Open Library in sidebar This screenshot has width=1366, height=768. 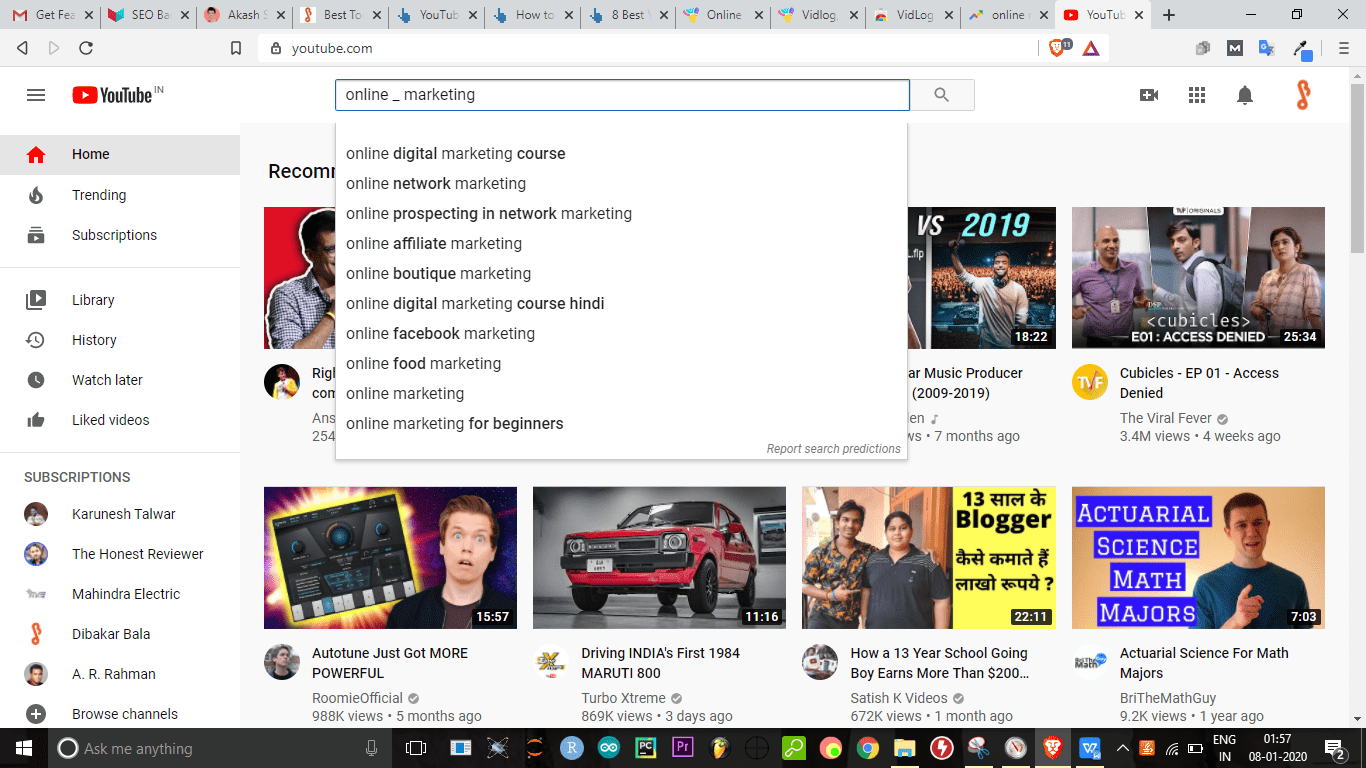120,300
